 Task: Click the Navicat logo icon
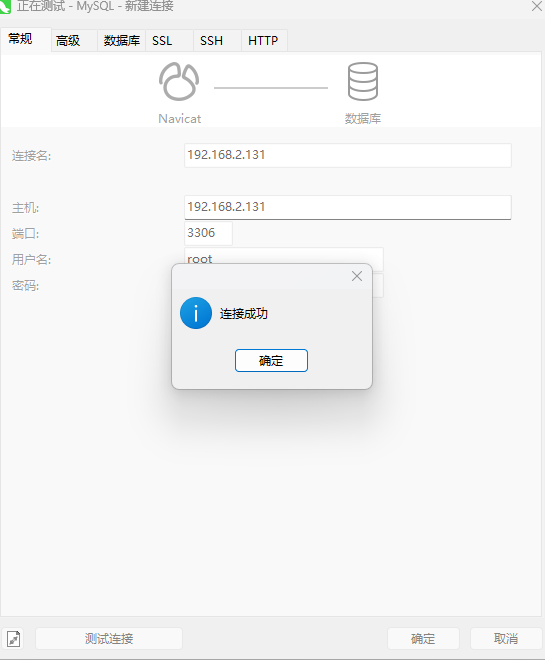(179, 82)
